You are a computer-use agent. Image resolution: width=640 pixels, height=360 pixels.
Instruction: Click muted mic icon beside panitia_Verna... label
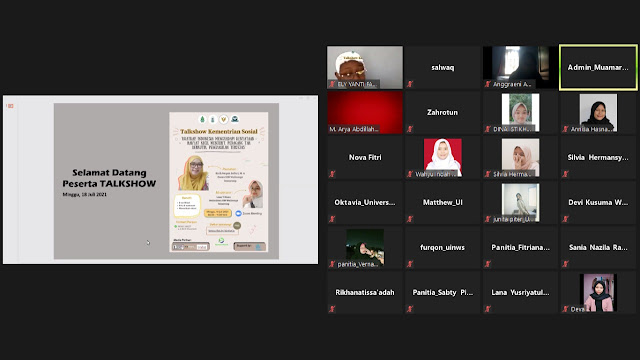pos(332,264)
